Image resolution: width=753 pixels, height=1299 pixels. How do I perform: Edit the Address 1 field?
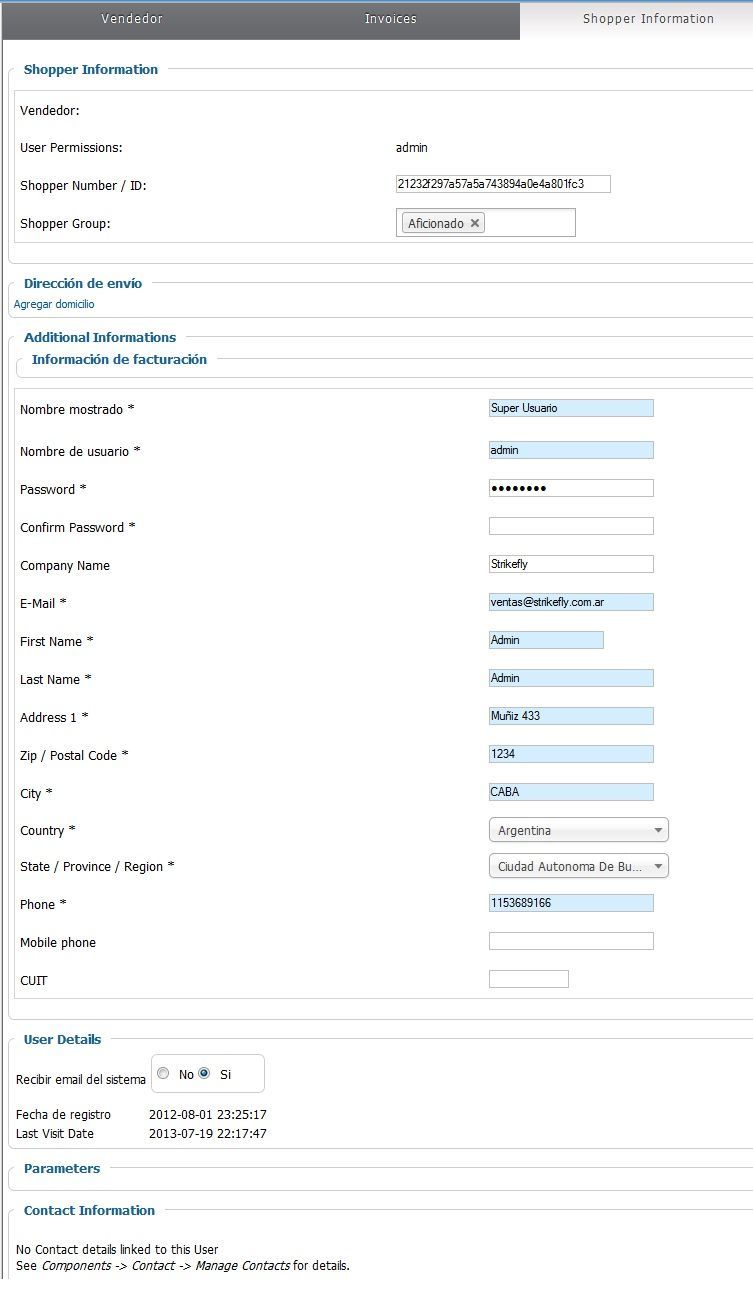tap(571, 716)
